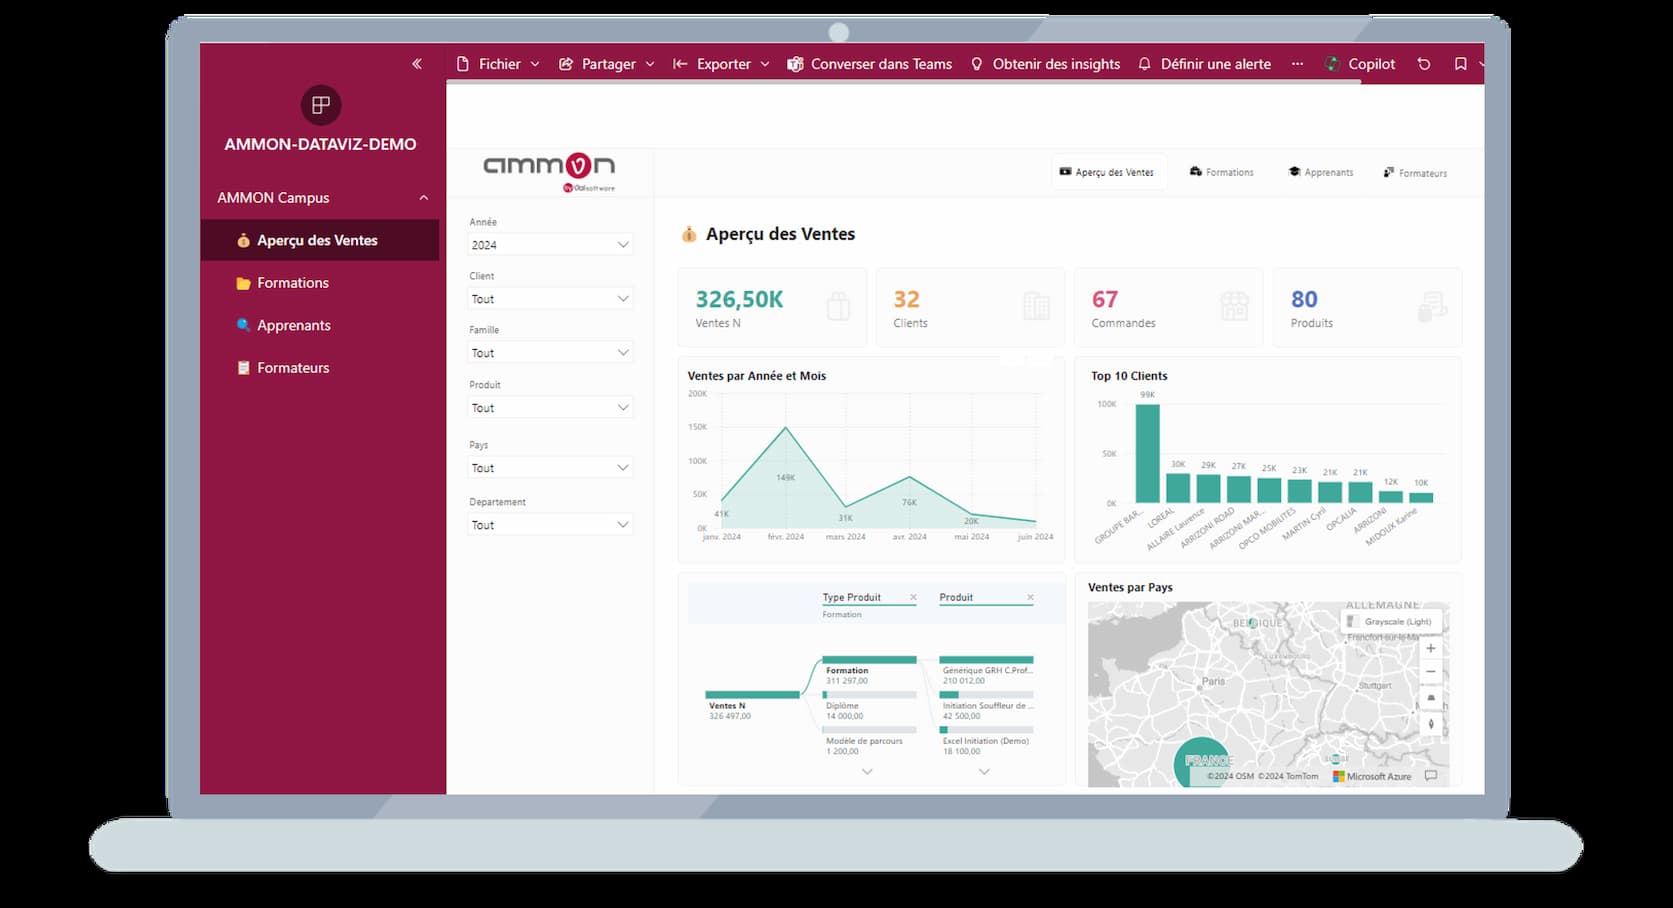Click Définir une alerte button

(x=1204, y=64)
